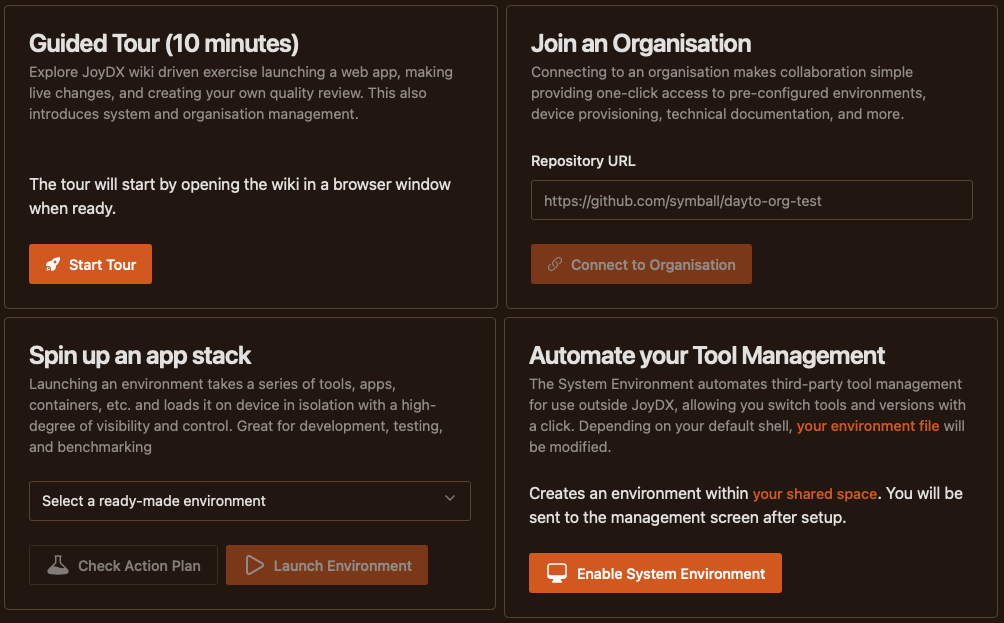
Task: Click the chain link icon beside Connect
Action: pos(555,265)
